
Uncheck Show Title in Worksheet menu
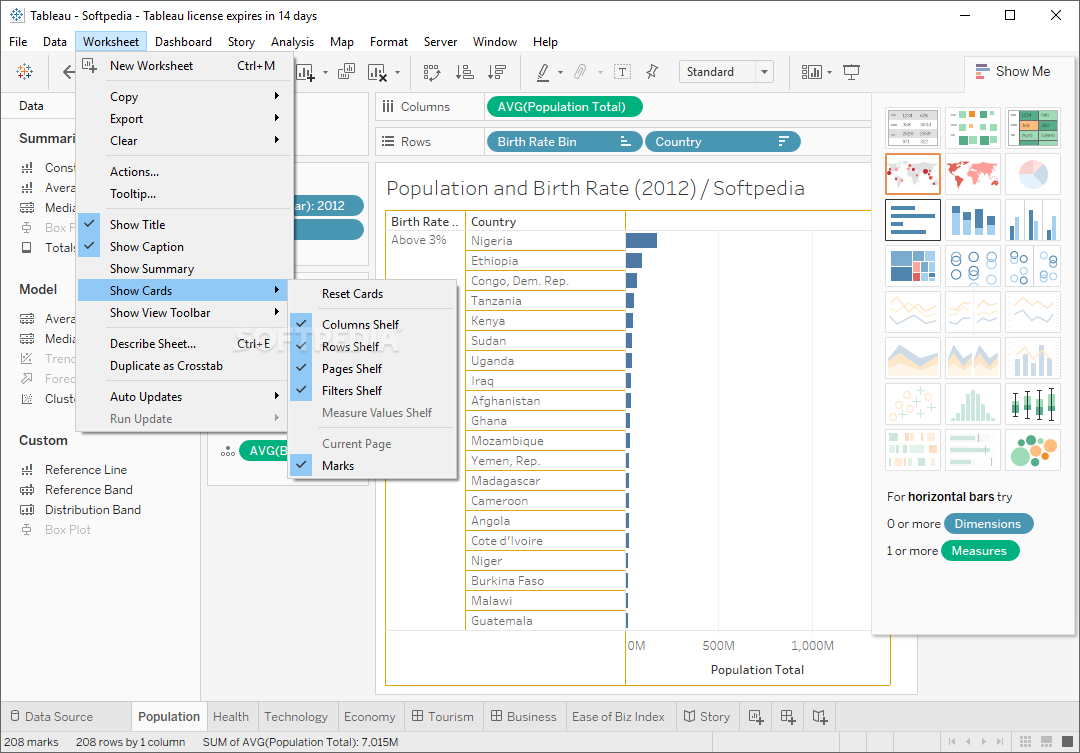[x=182, y=225]
